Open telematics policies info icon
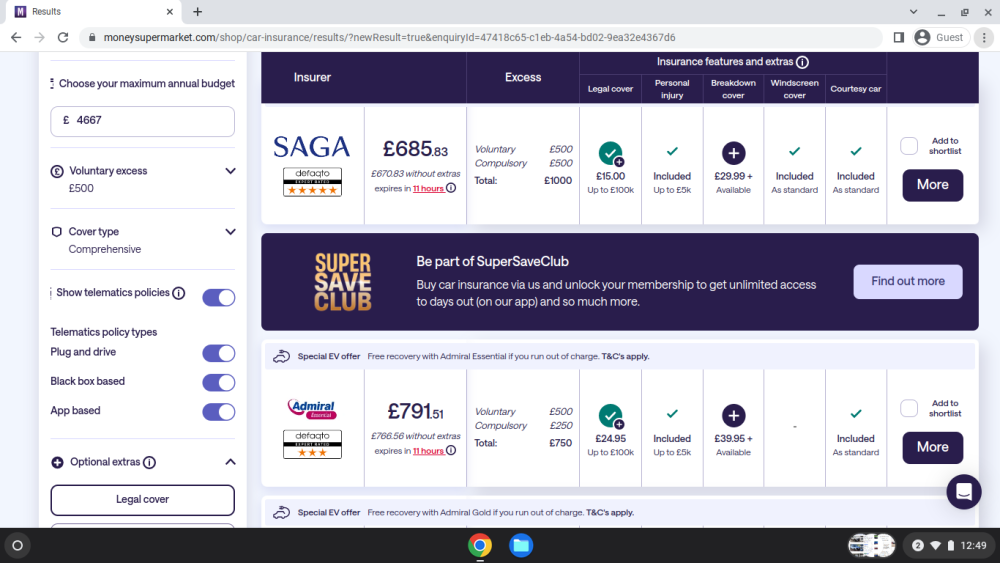Viewport: 1000px width, 563px height. tap(179, 293)
